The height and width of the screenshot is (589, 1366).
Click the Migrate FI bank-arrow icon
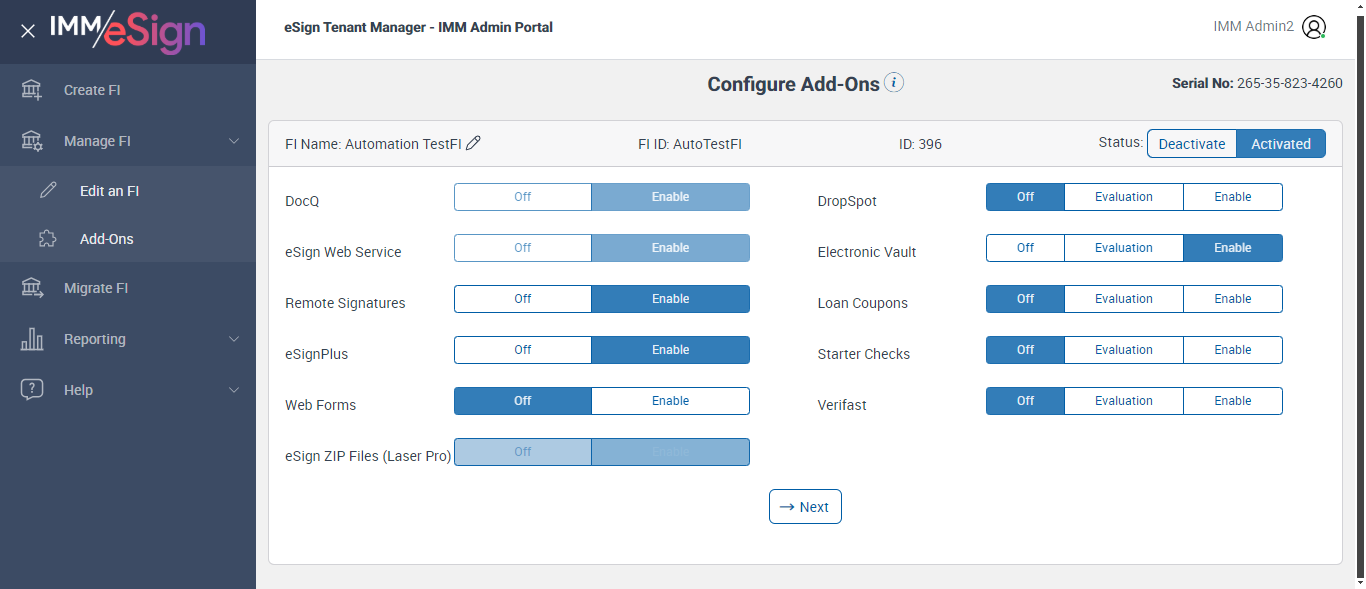[32, 288]
